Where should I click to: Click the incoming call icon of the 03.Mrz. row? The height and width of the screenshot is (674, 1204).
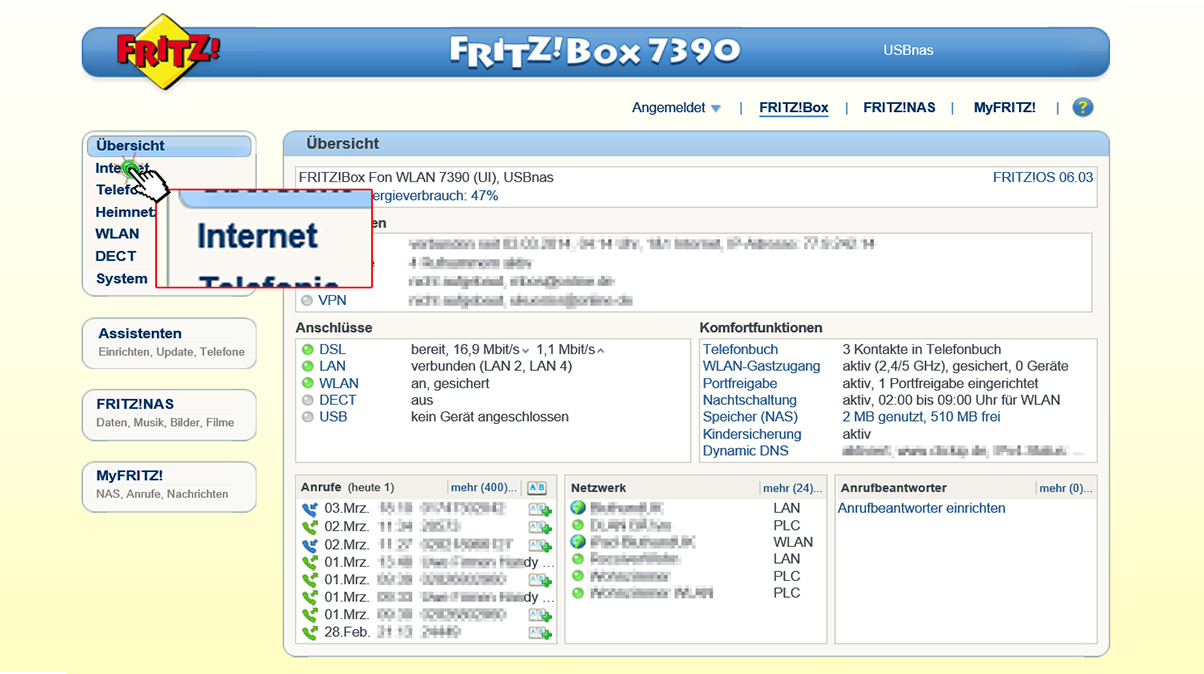click(x=310, y=509)
